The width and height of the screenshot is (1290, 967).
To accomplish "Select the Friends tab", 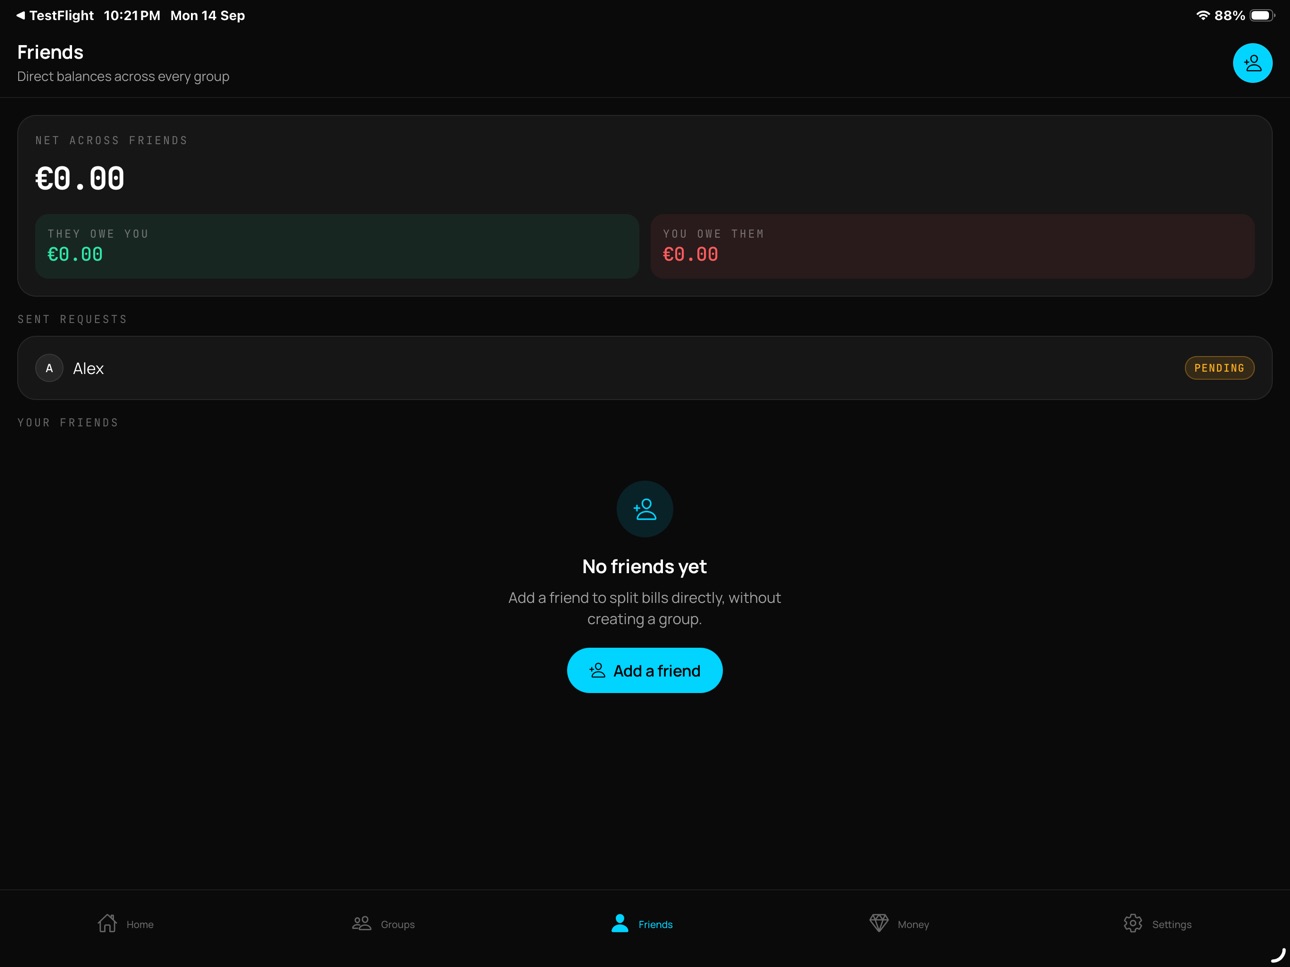I will click(x=642, y=924).
